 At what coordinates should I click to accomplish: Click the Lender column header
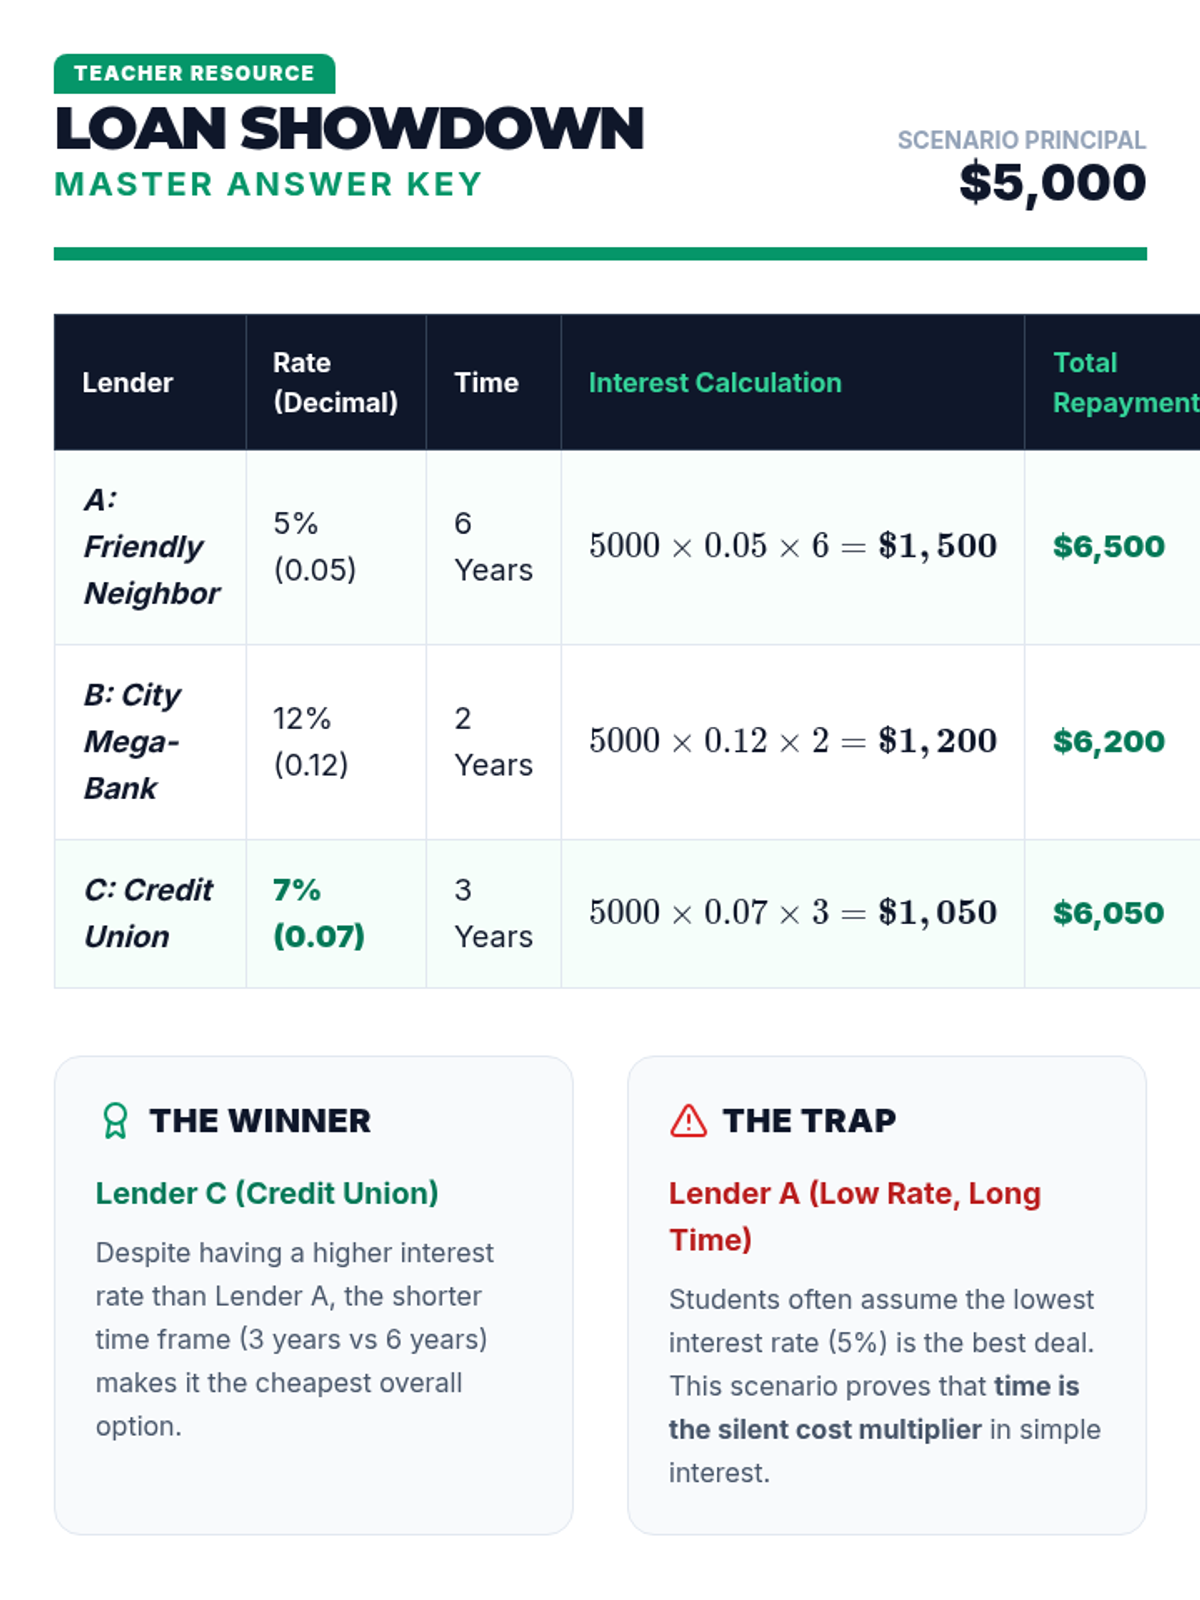click(127, 382)
